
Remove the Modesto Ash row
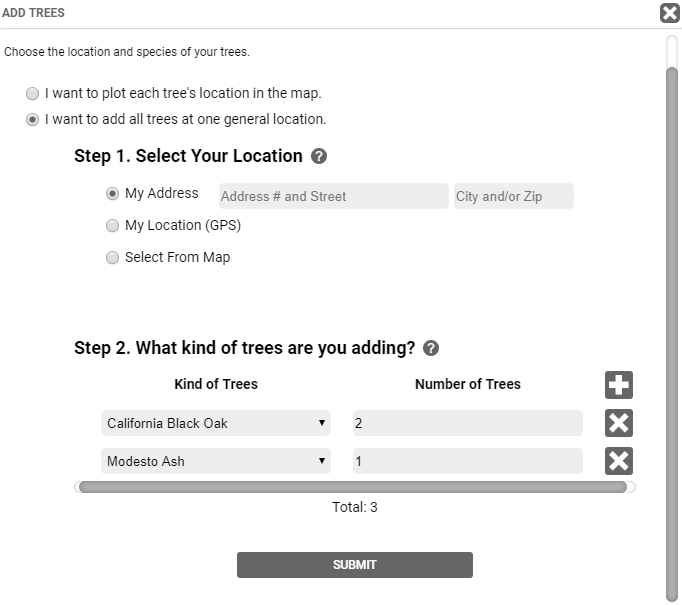(618, 461)
